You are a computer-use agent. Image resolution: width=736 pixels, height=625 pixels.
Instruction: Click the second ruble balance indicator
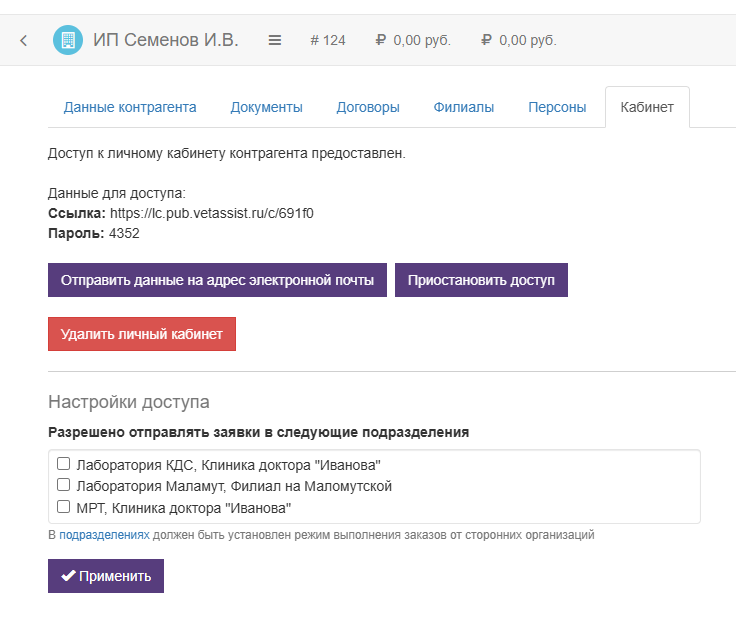click(519, 41)
